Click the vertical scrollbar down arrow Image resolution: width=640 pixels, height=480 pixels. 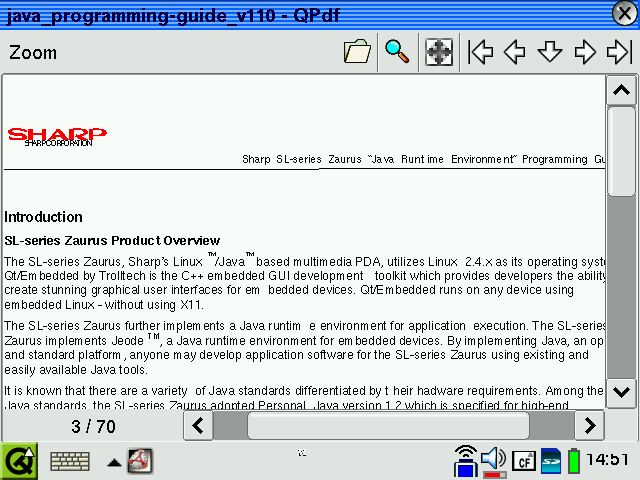click(621, 393)
